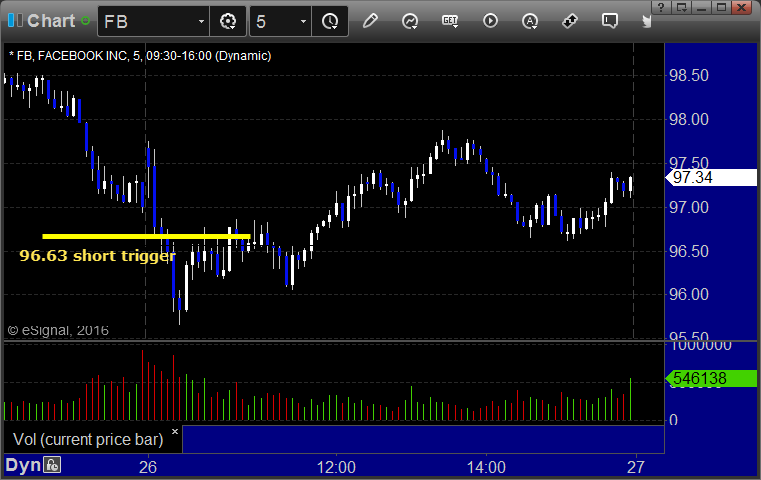Click the 26 date axis label
This screenshot has width=761, height=480.
click(148, 467)
